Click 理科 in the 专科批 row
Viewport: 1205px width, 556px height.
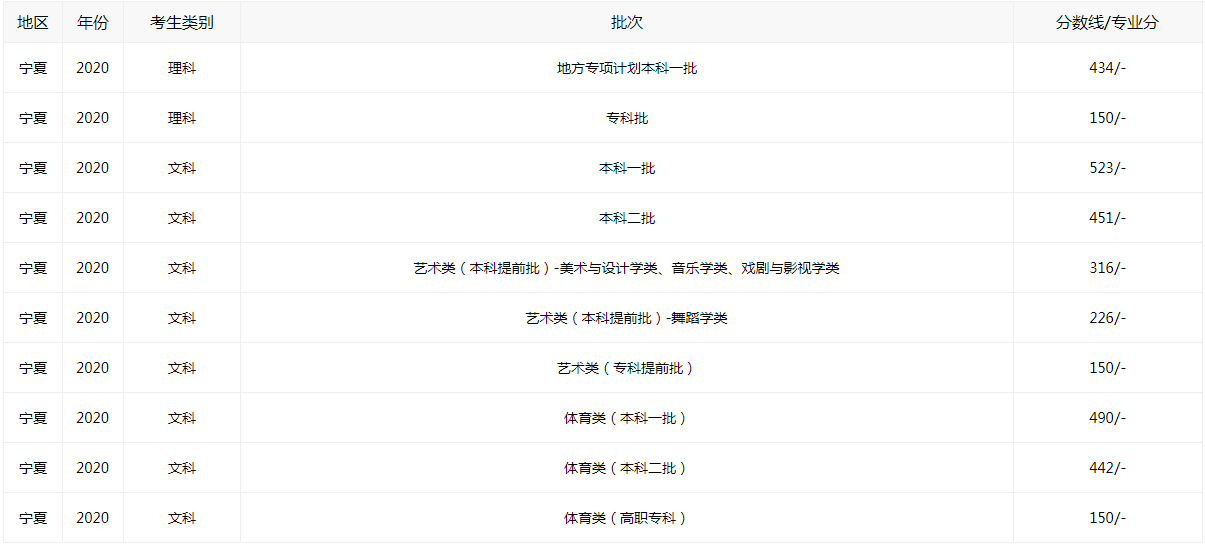[182, 118]
